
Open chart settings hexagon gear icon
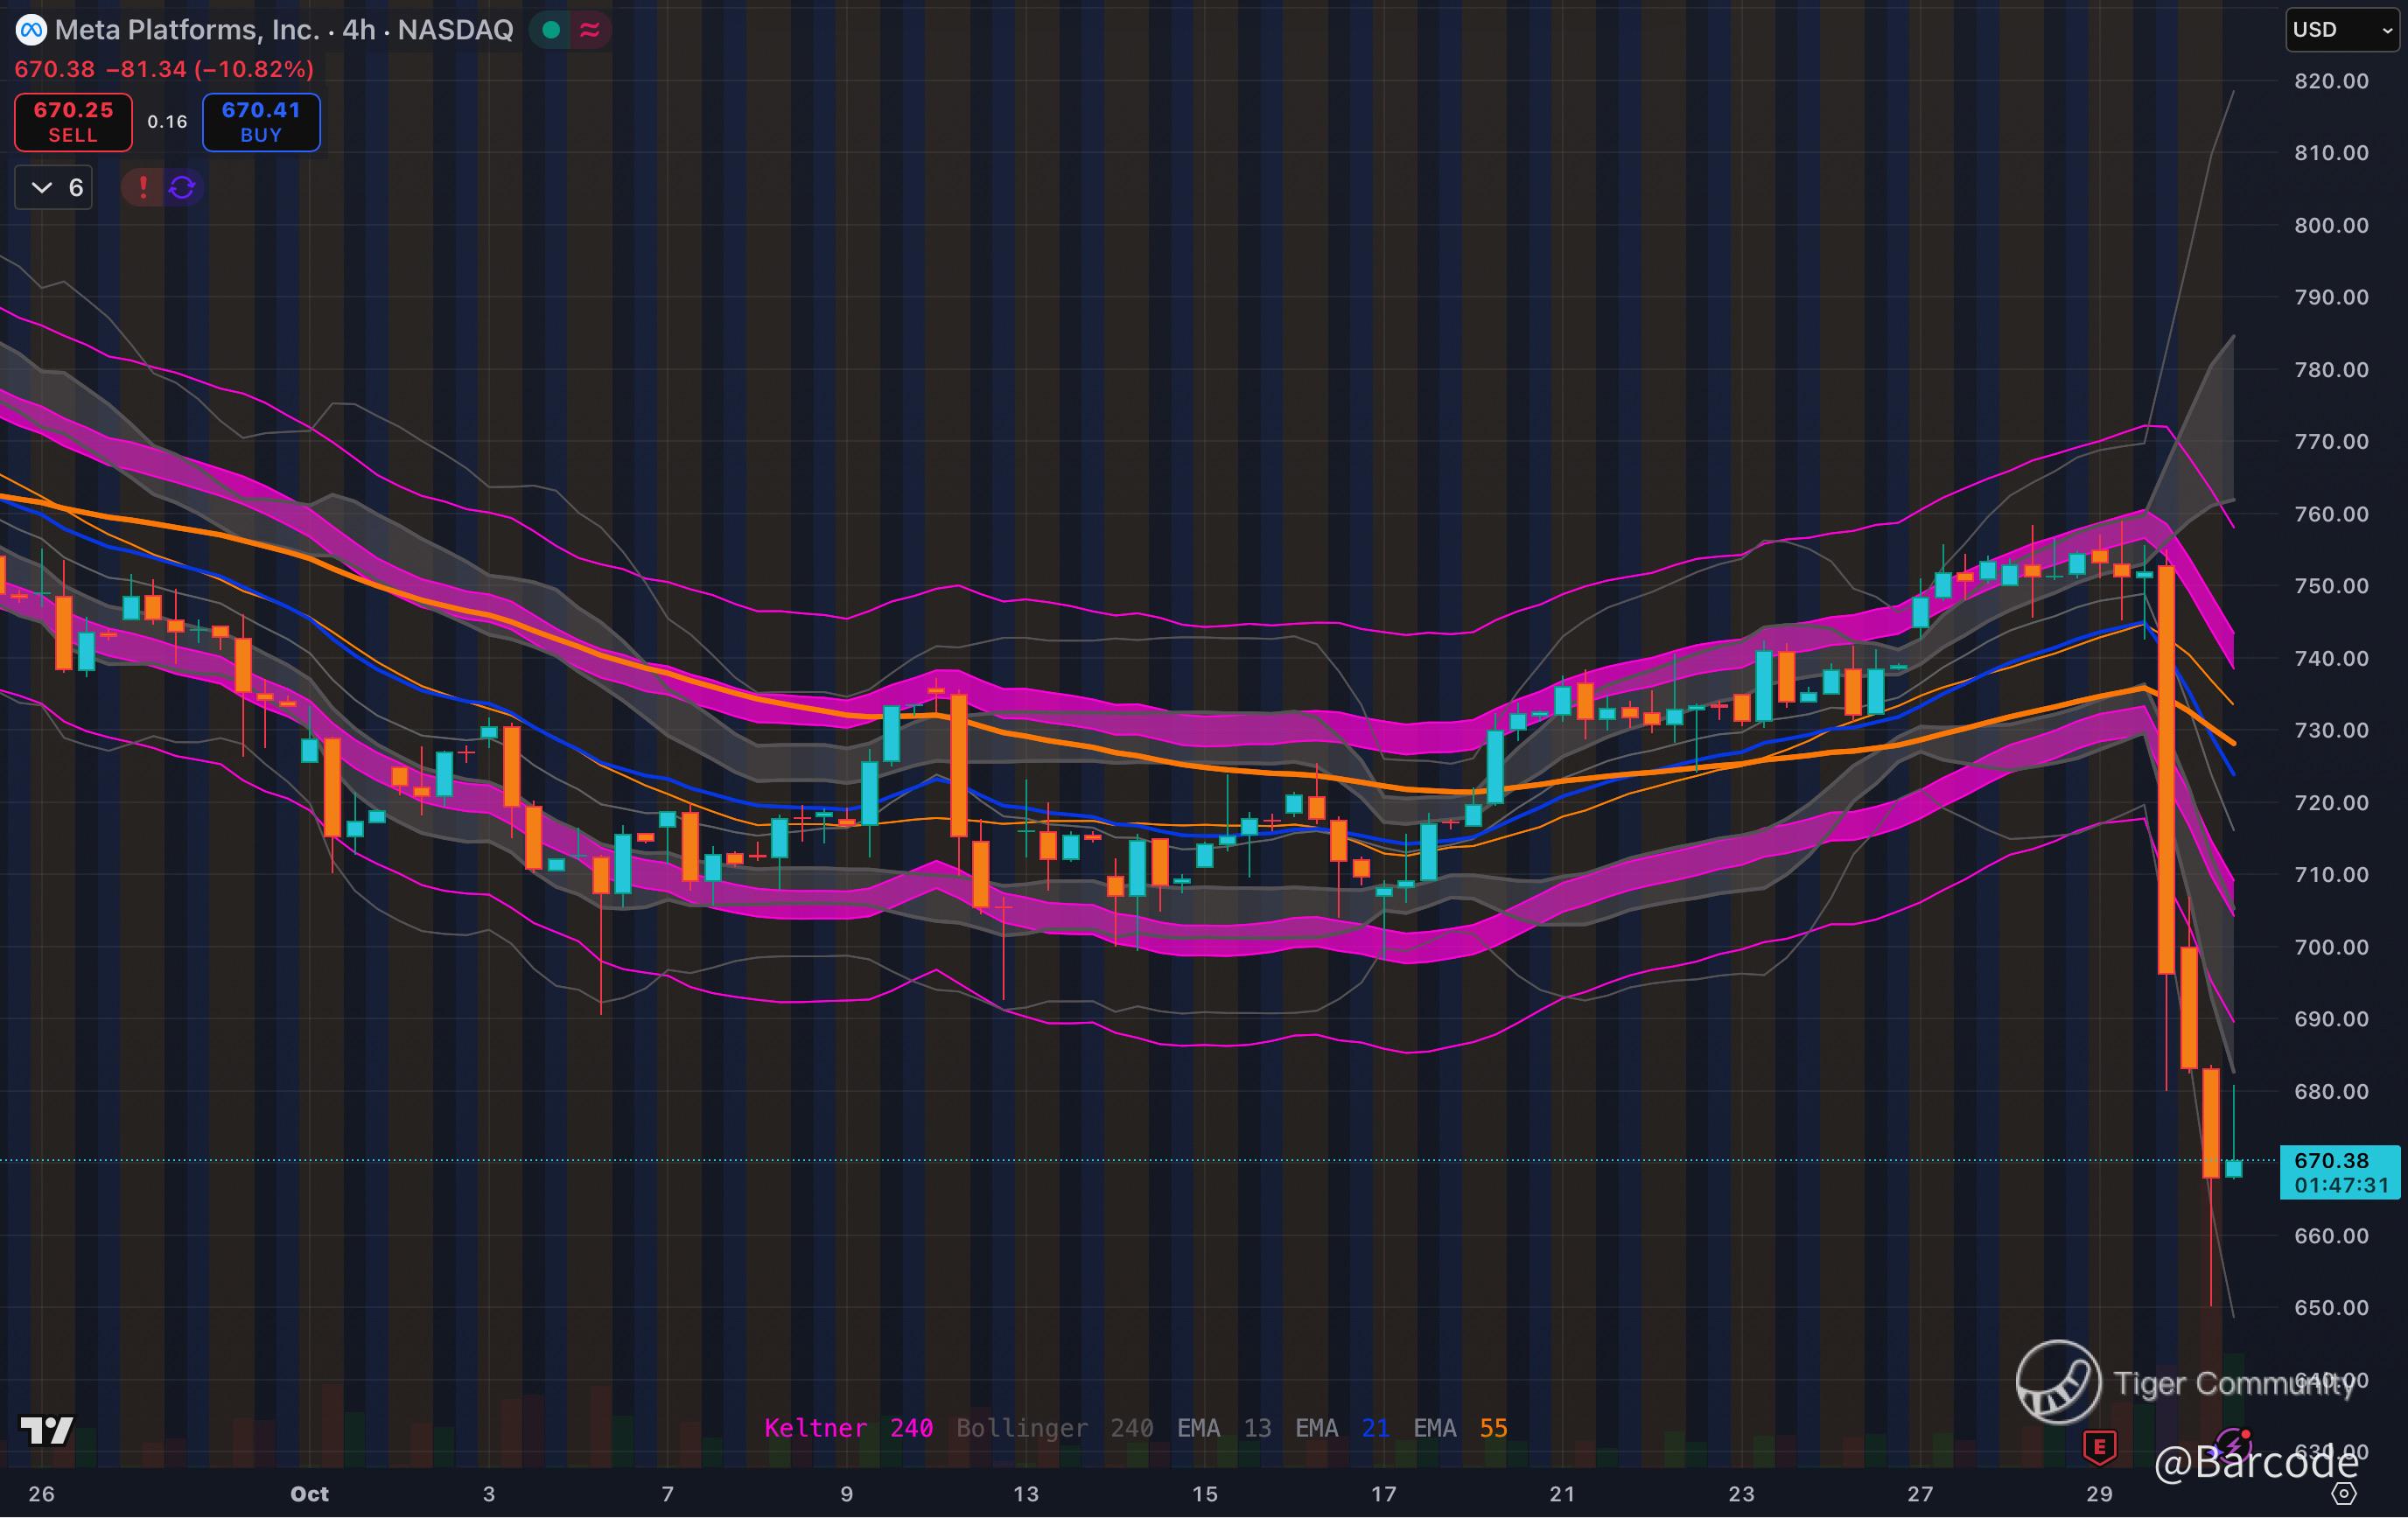coord(2343,1493)
